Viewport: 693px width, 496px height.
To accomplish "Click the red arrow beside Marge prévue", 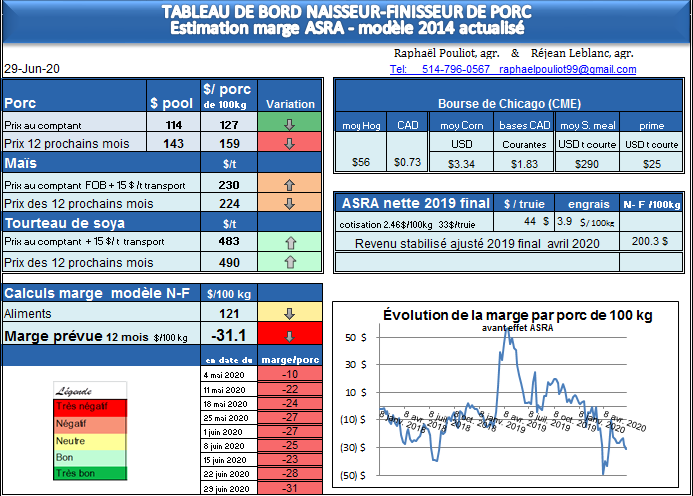I will click(x=290, y=336).
